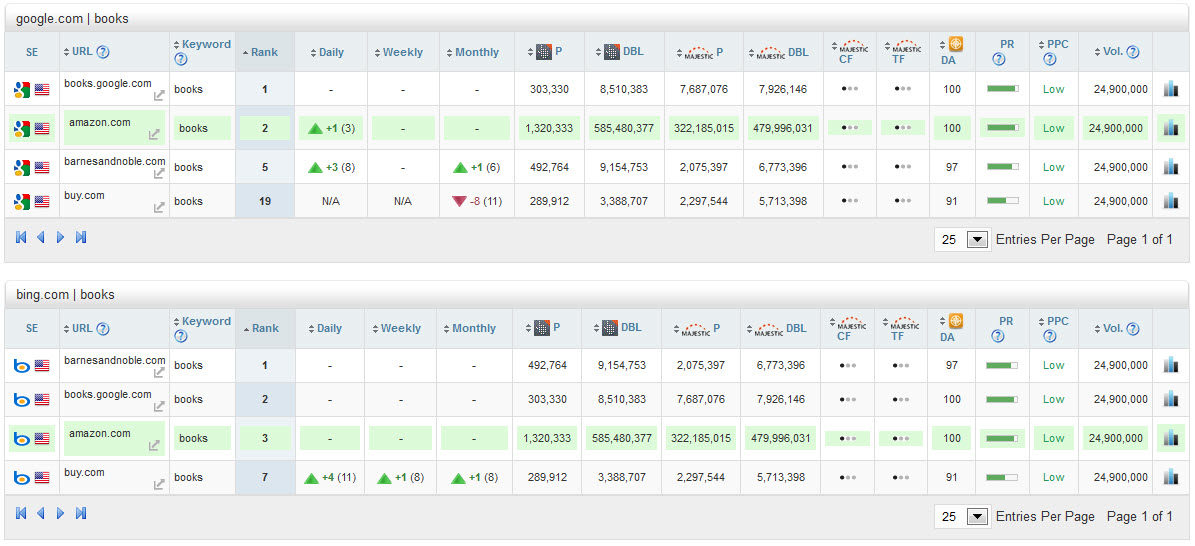Click external link icon beside amazon.com in Google table

pyautogui.click(x=154, y=135)
